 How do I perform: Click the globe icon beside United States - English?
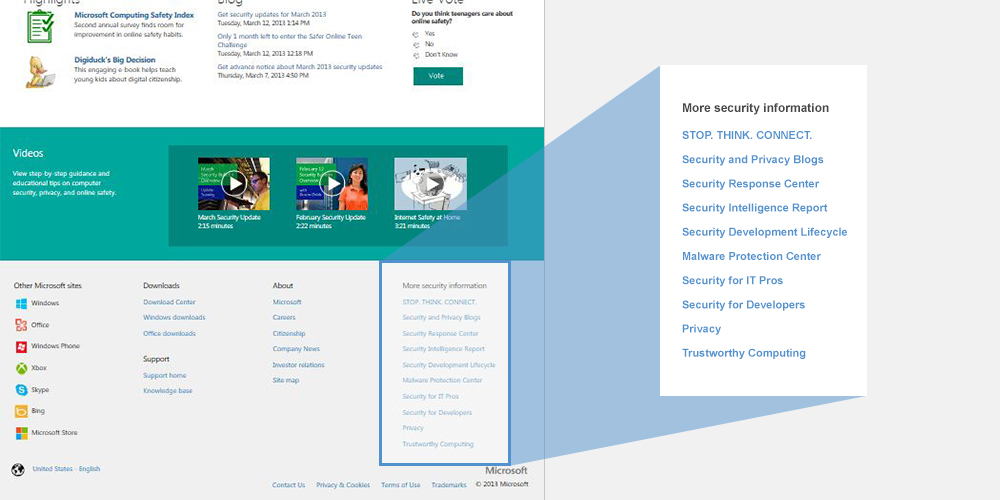pos(18,470)
